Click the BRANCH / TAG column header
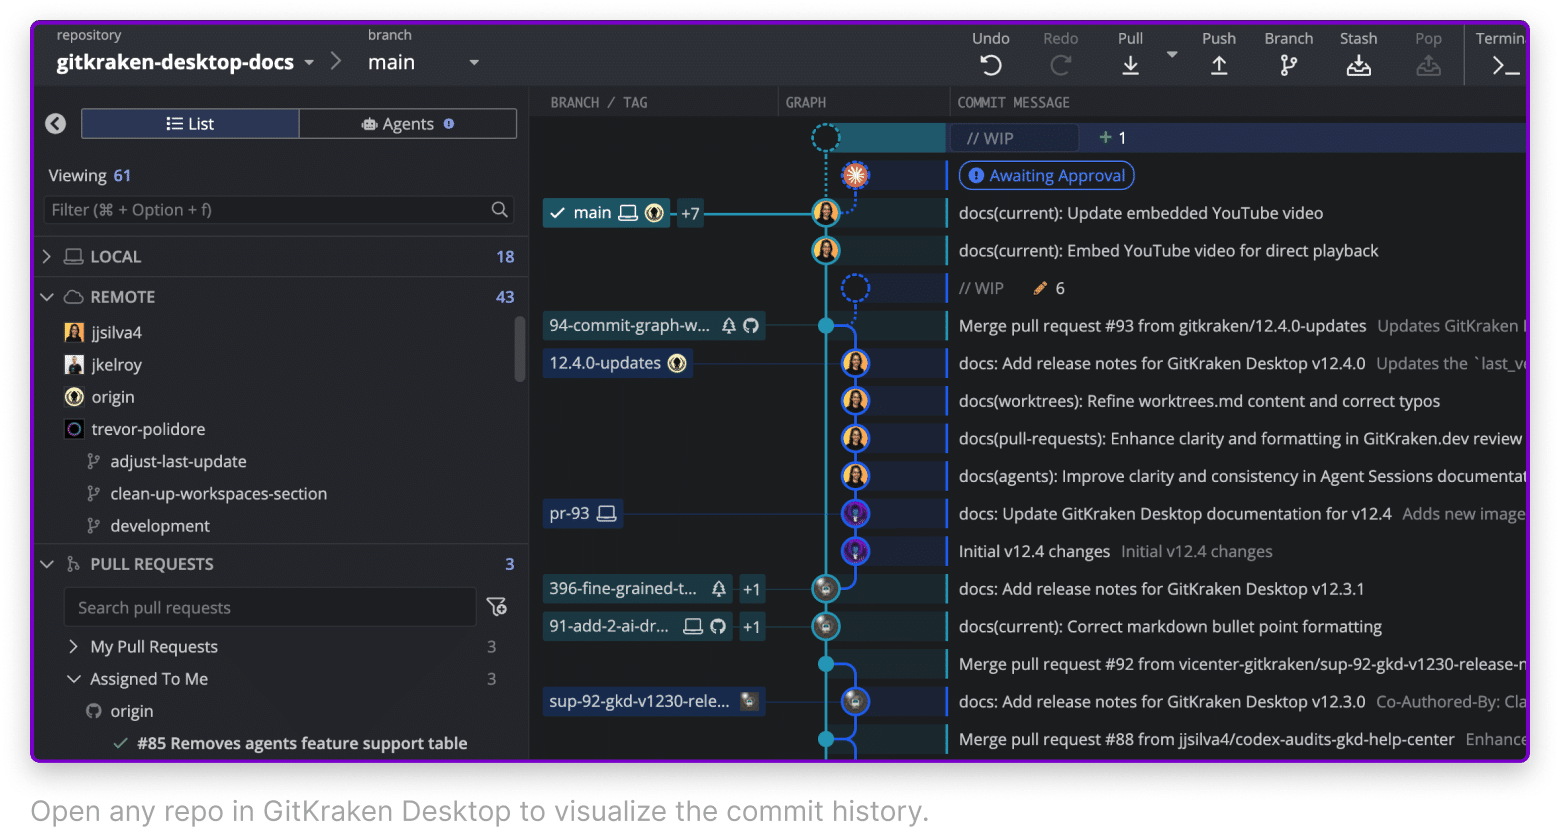The width and height of the screenshot is (1560, 831). pos(599,103)
